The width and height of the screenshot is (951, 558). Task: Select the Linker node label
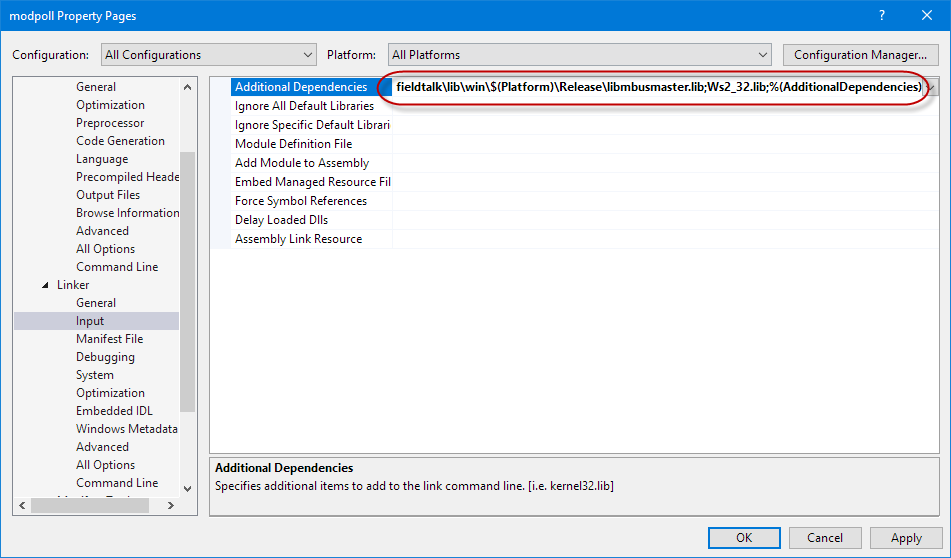coord(73,285)
